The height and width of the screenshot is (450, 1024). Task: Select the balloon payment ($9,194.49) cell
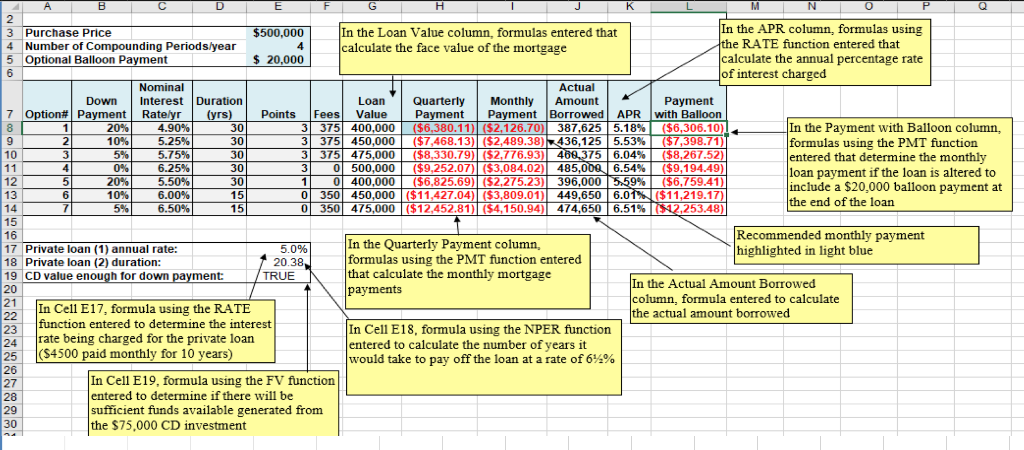[689, 169]
